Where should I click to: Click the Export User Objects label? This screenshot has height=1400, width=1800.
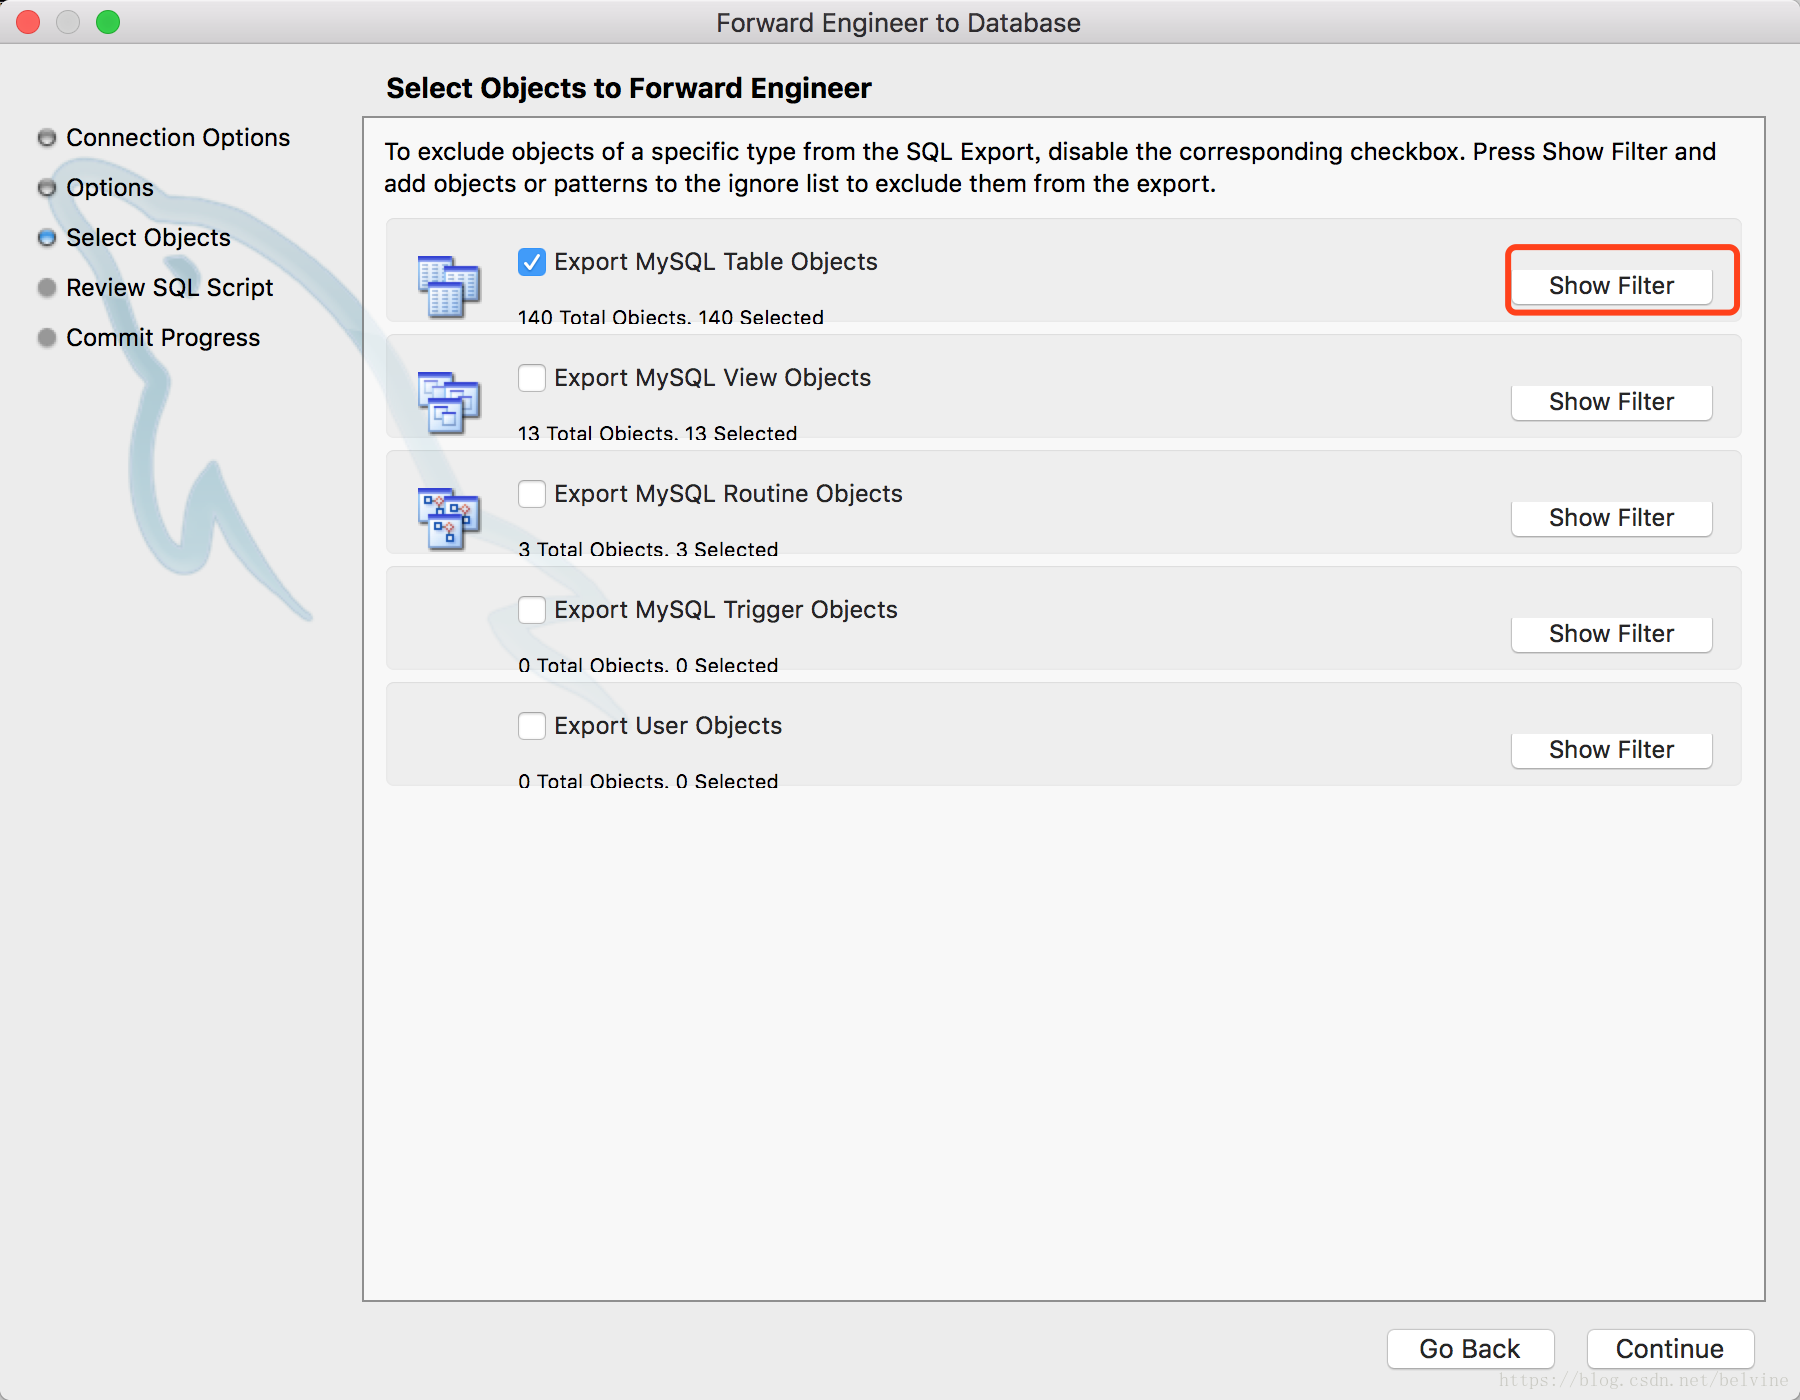click(668, 726)
